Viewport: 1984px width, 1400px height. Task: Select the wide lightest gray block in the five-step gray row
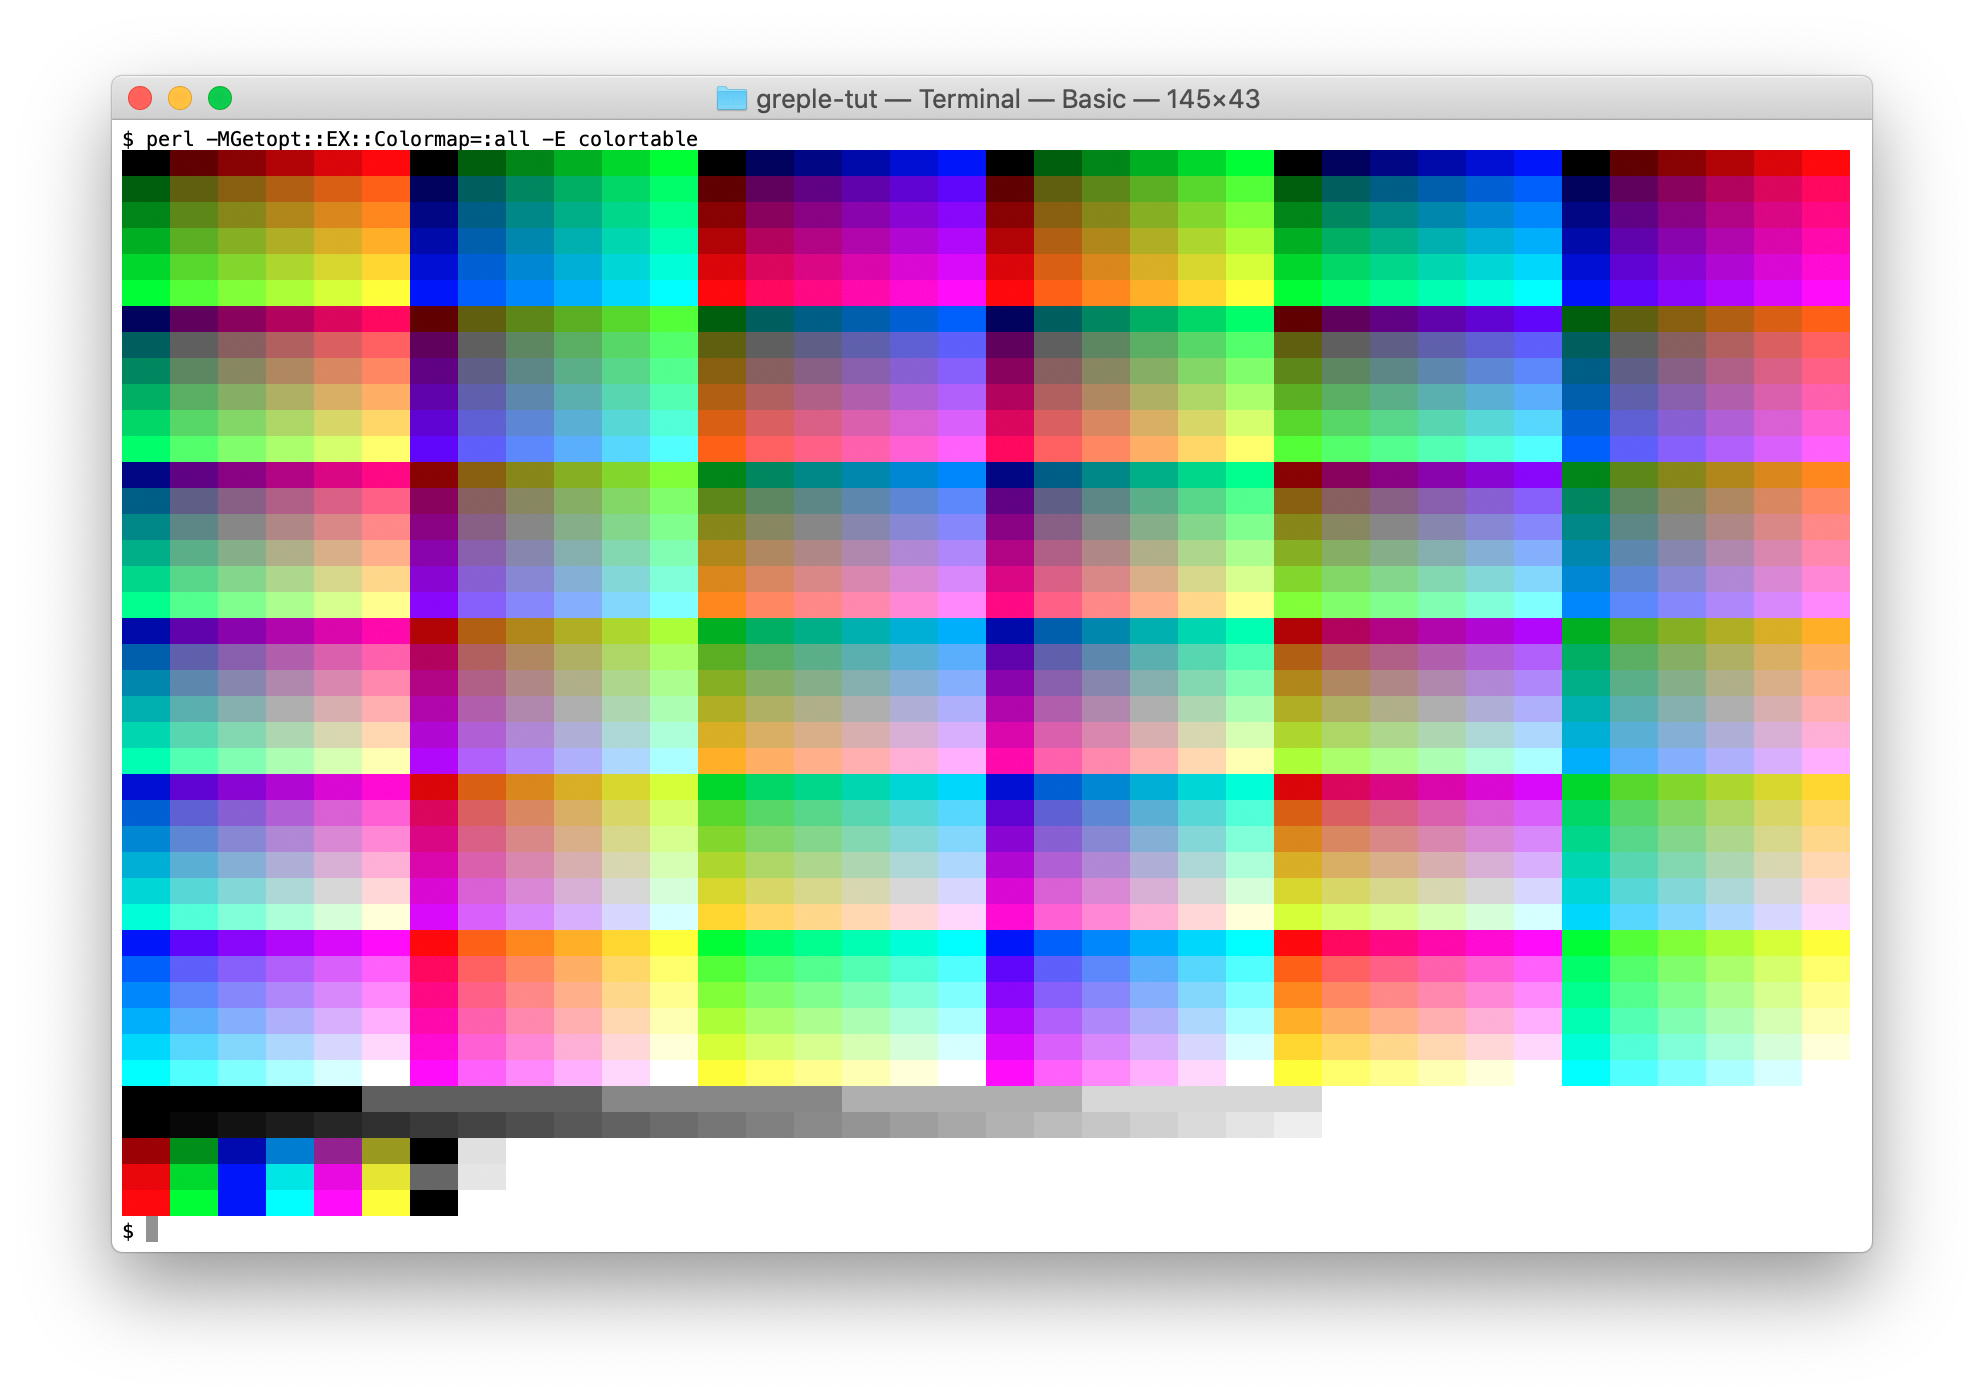(1201, 1099)
